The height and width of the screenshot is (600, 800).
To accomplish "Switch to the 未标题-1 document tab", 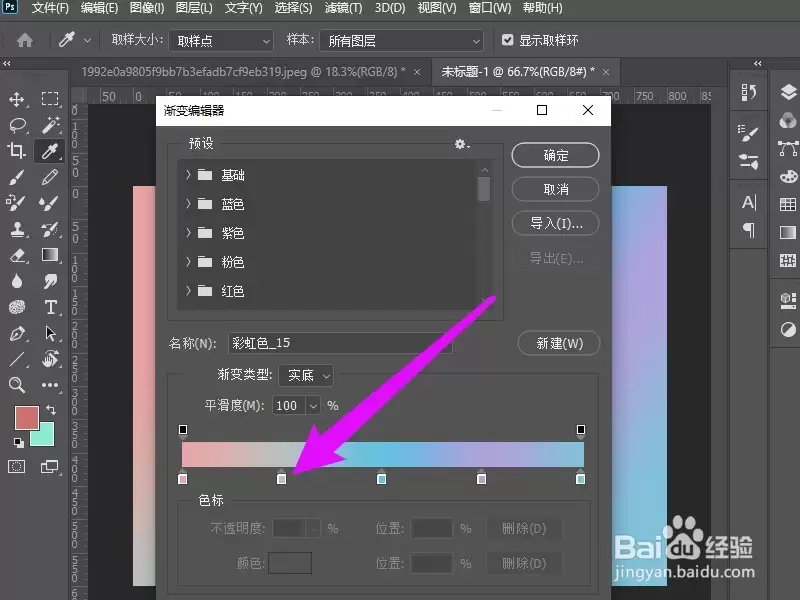I will (x=518, y=72).
